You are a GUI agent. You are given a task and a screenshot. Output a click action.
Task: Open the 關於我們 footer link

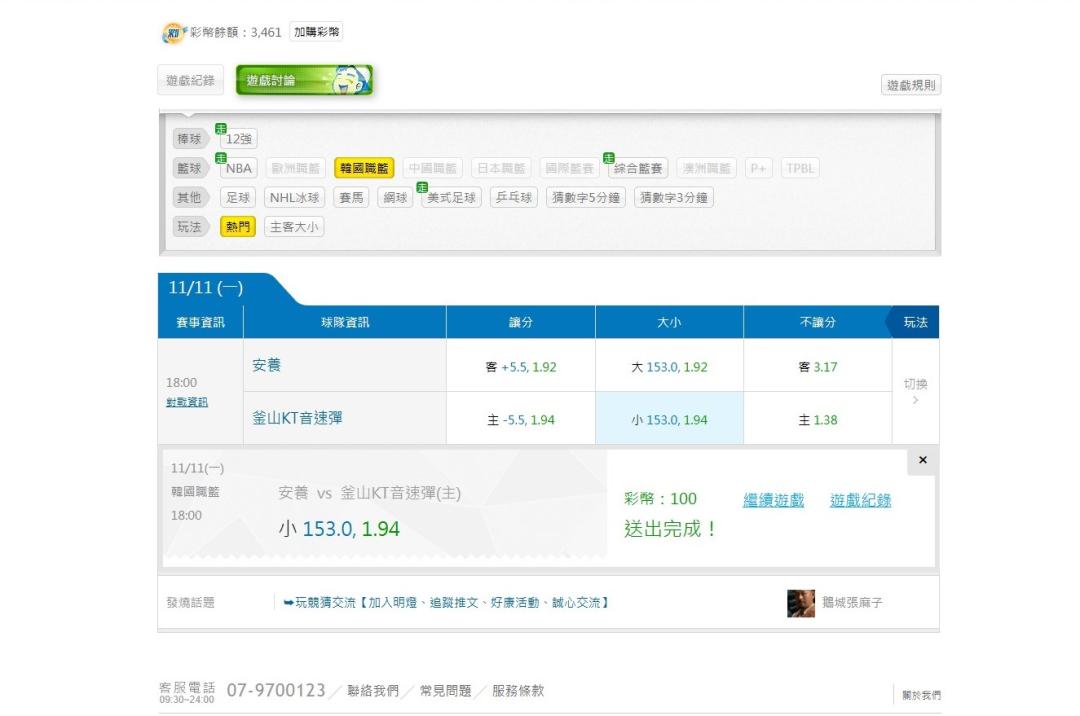click(922, 695)
